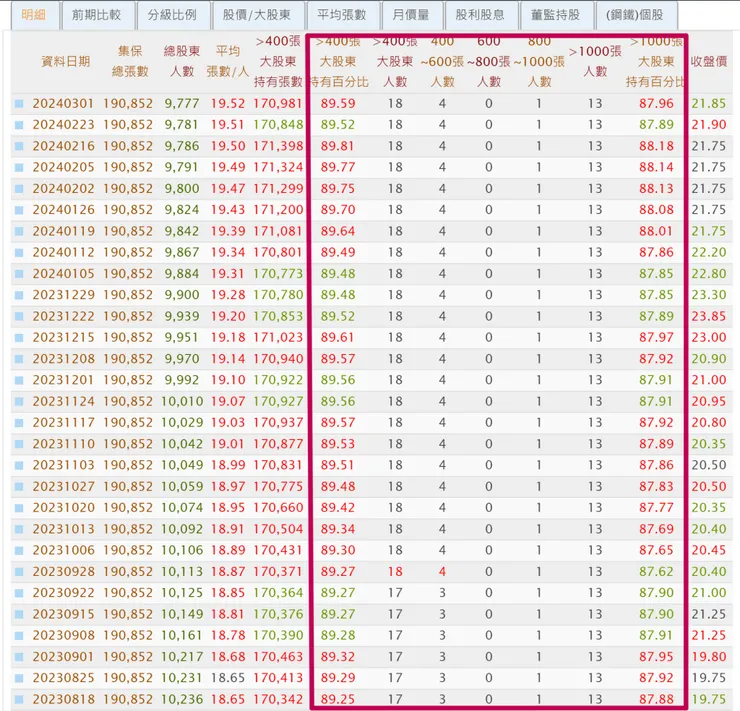Click blue square icon beside 20231020
Image resolution: width=740 pixels, height=711 pixels.
19,508
